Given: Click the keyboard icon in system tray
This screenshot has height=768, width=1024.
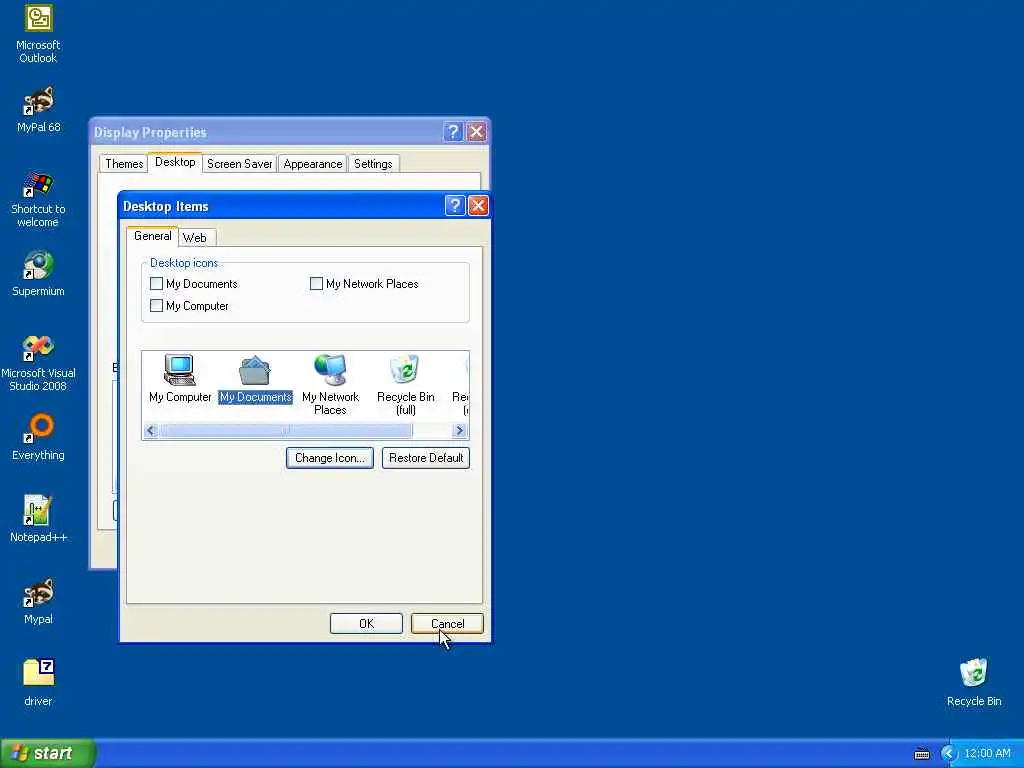Looking at the screenshot, I should (921, 754).
